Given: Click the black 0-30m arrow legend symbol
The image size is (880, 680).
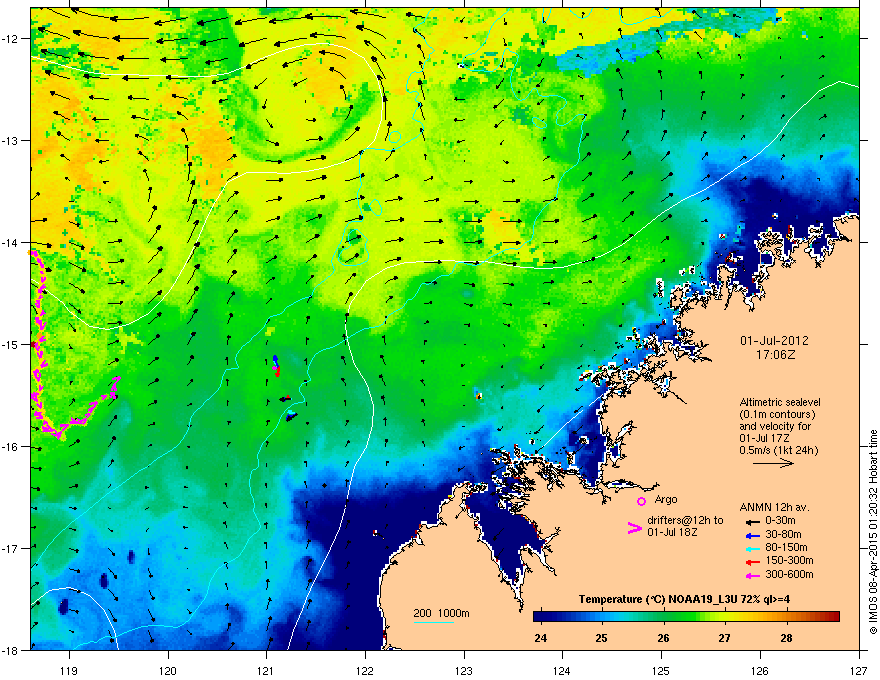Looking at the screenshot, I should [x=753, y=521].
